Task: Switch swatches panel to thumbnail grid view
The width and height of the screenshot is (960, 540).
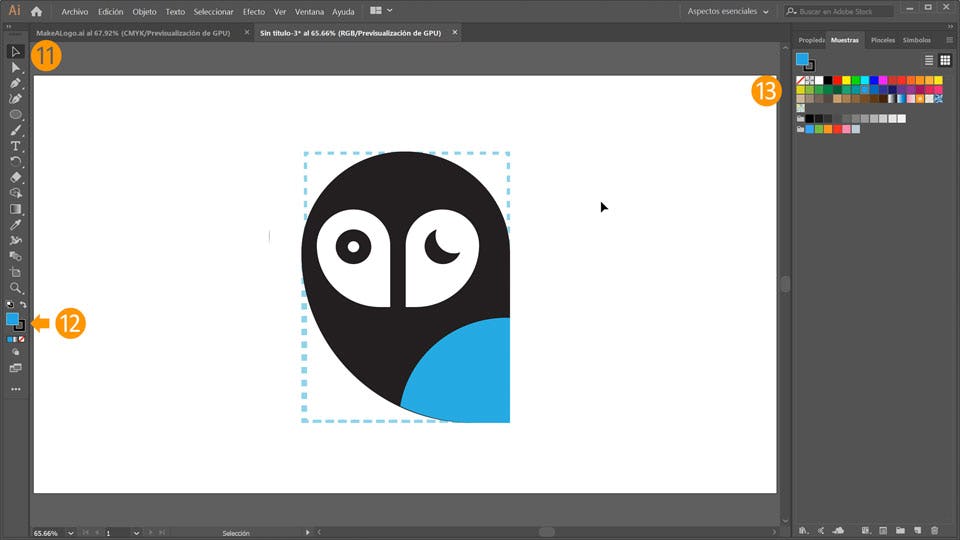Action: (x=945, y=61)
